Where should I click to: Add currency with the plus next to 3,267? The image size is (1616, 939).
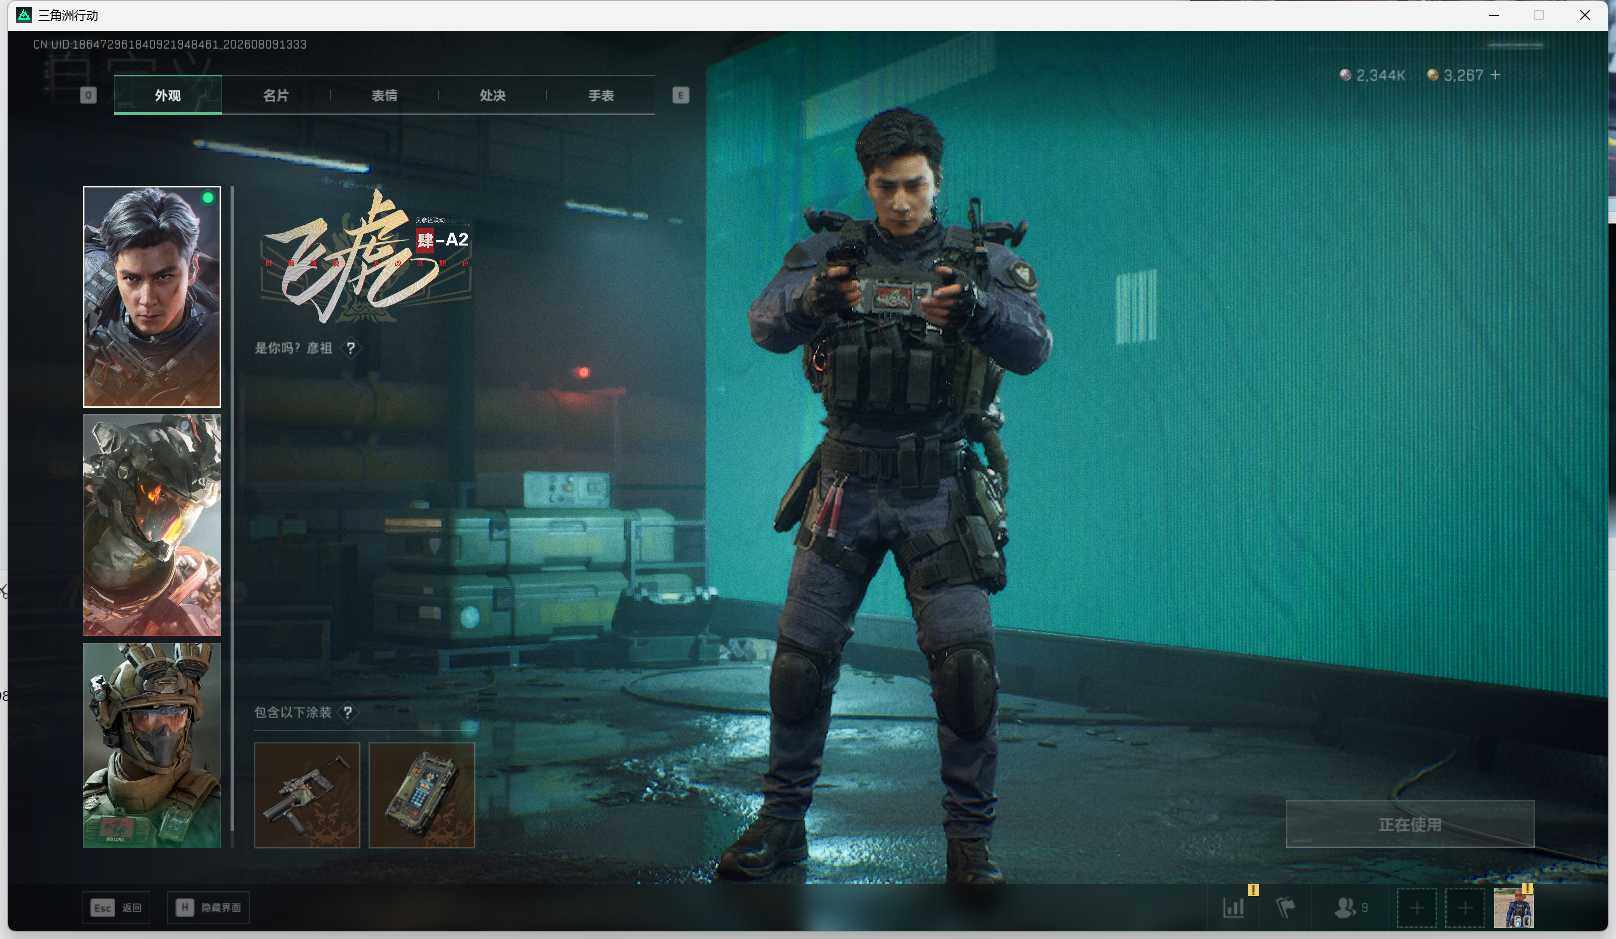click(x=1495, y=75)
